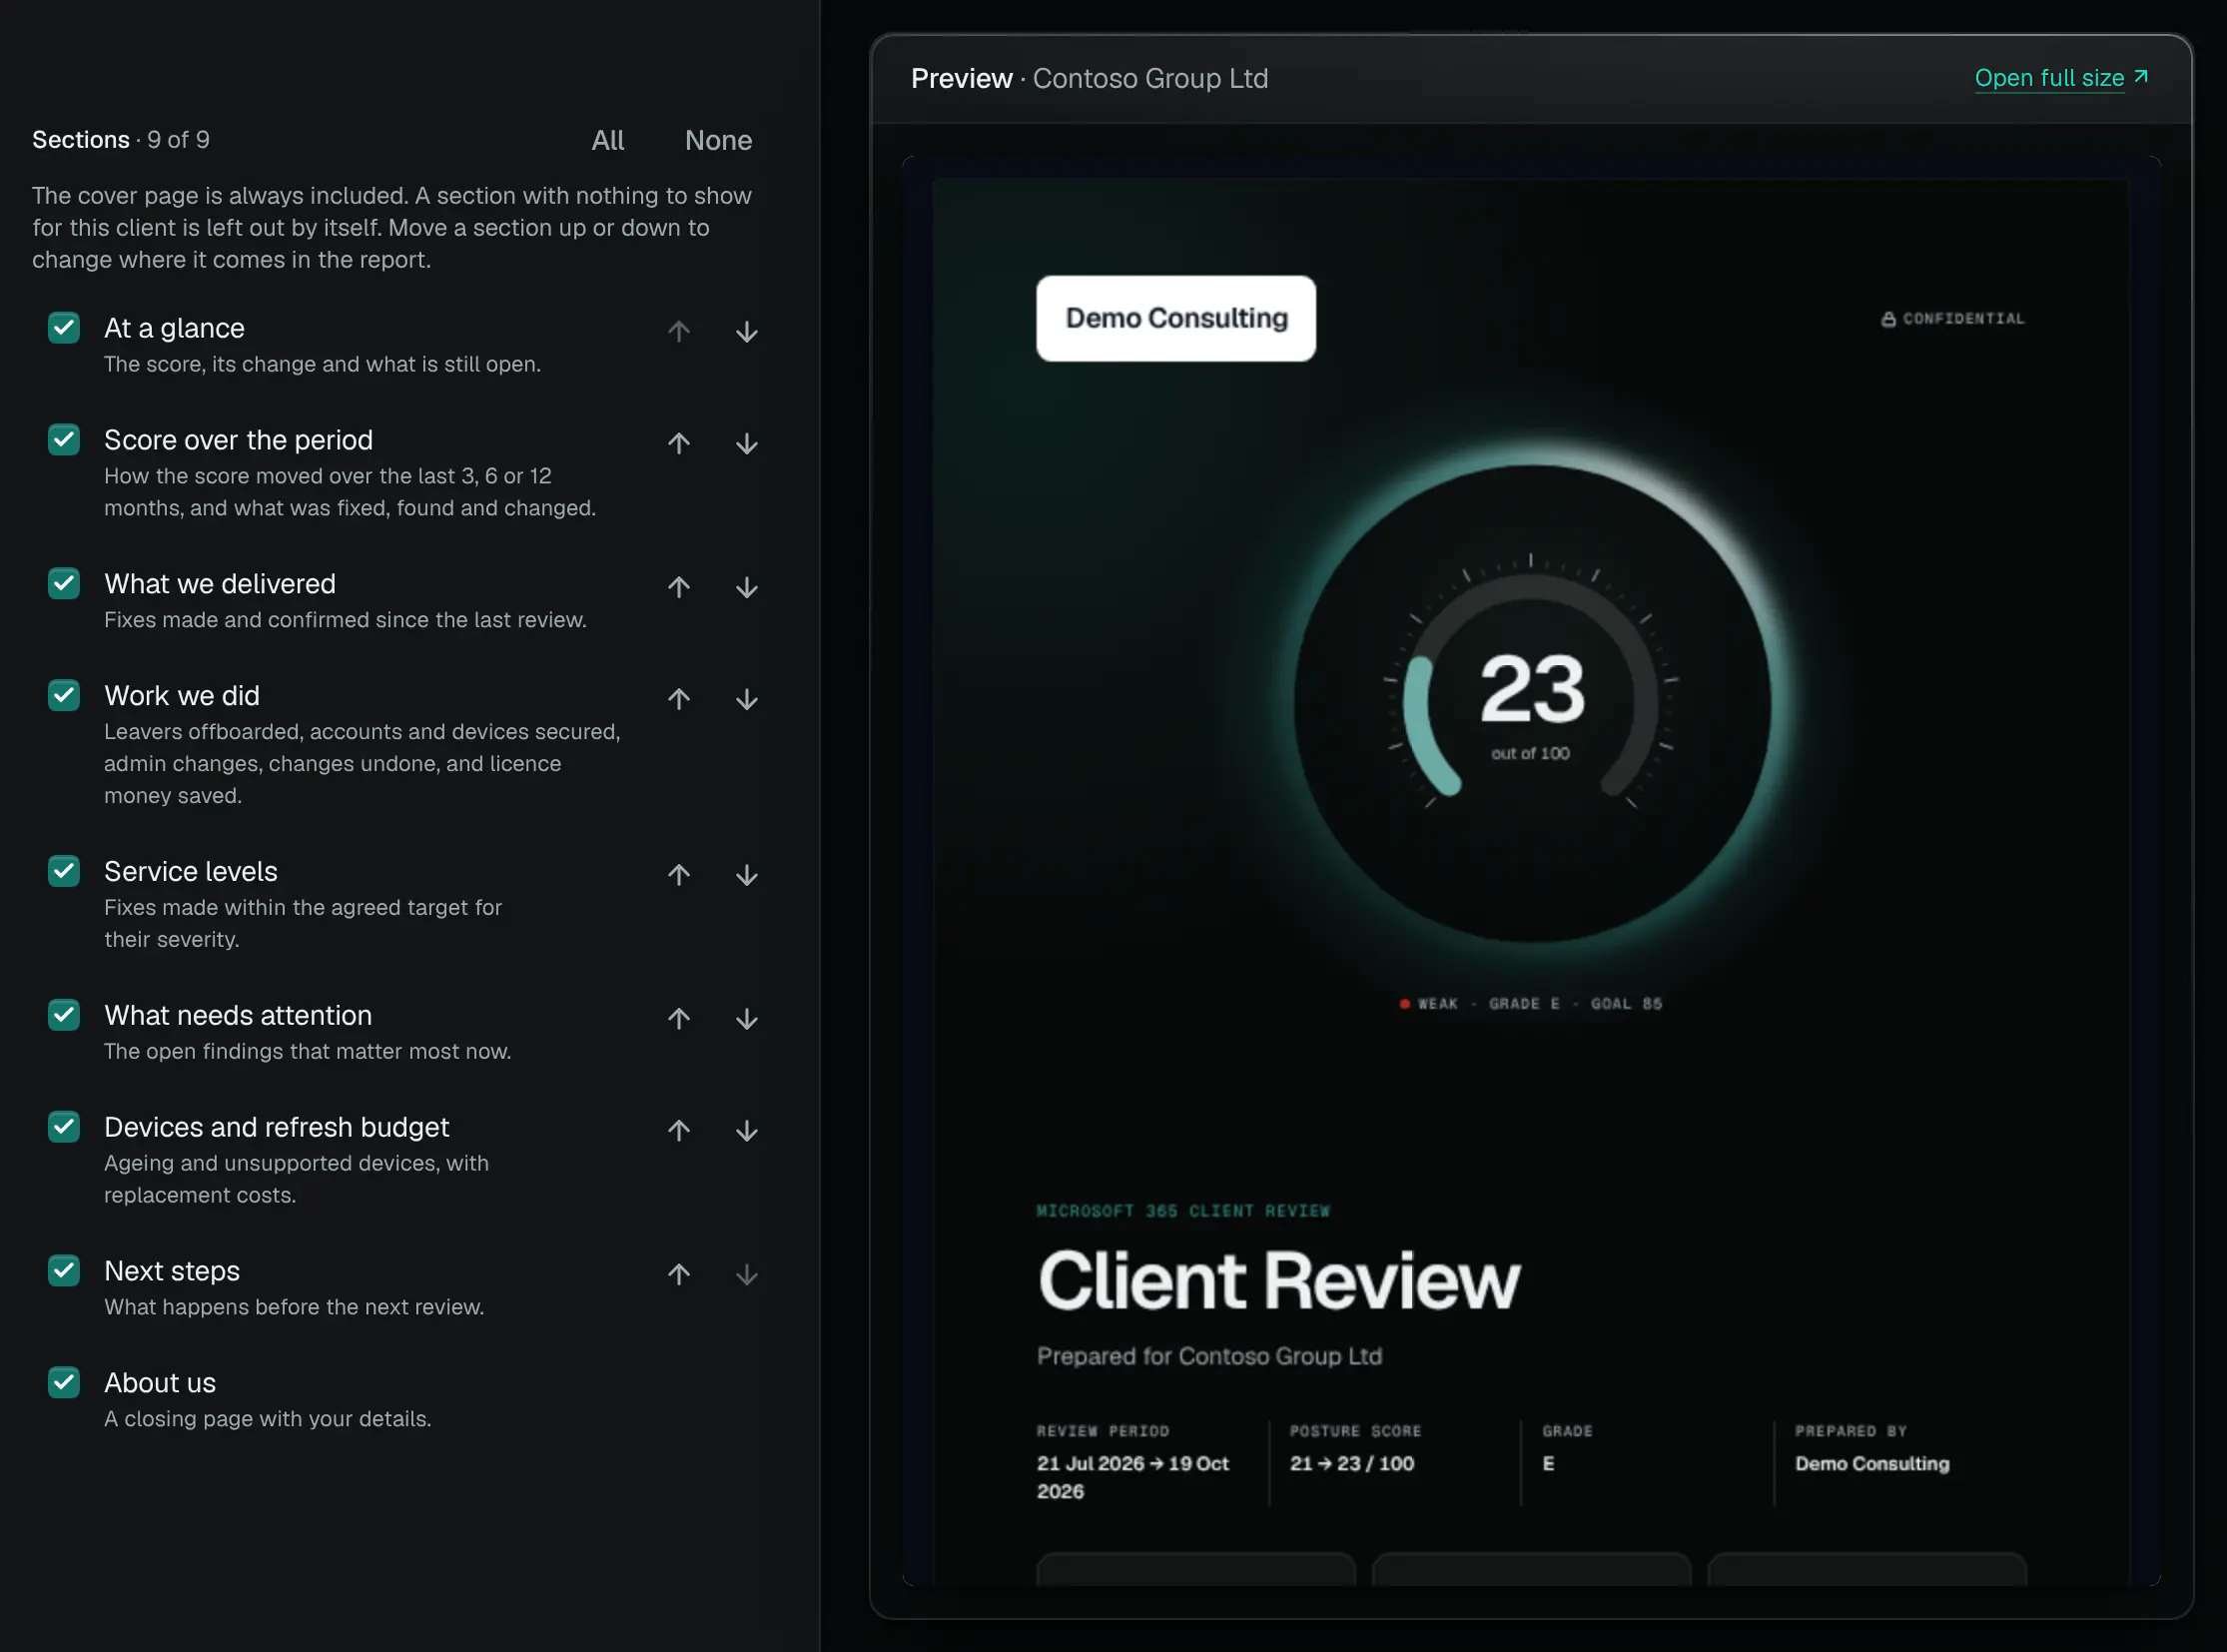Screen dimensions: 2227x1652
Task: Move 'Next steps' section up
Action: point(679,1275)
